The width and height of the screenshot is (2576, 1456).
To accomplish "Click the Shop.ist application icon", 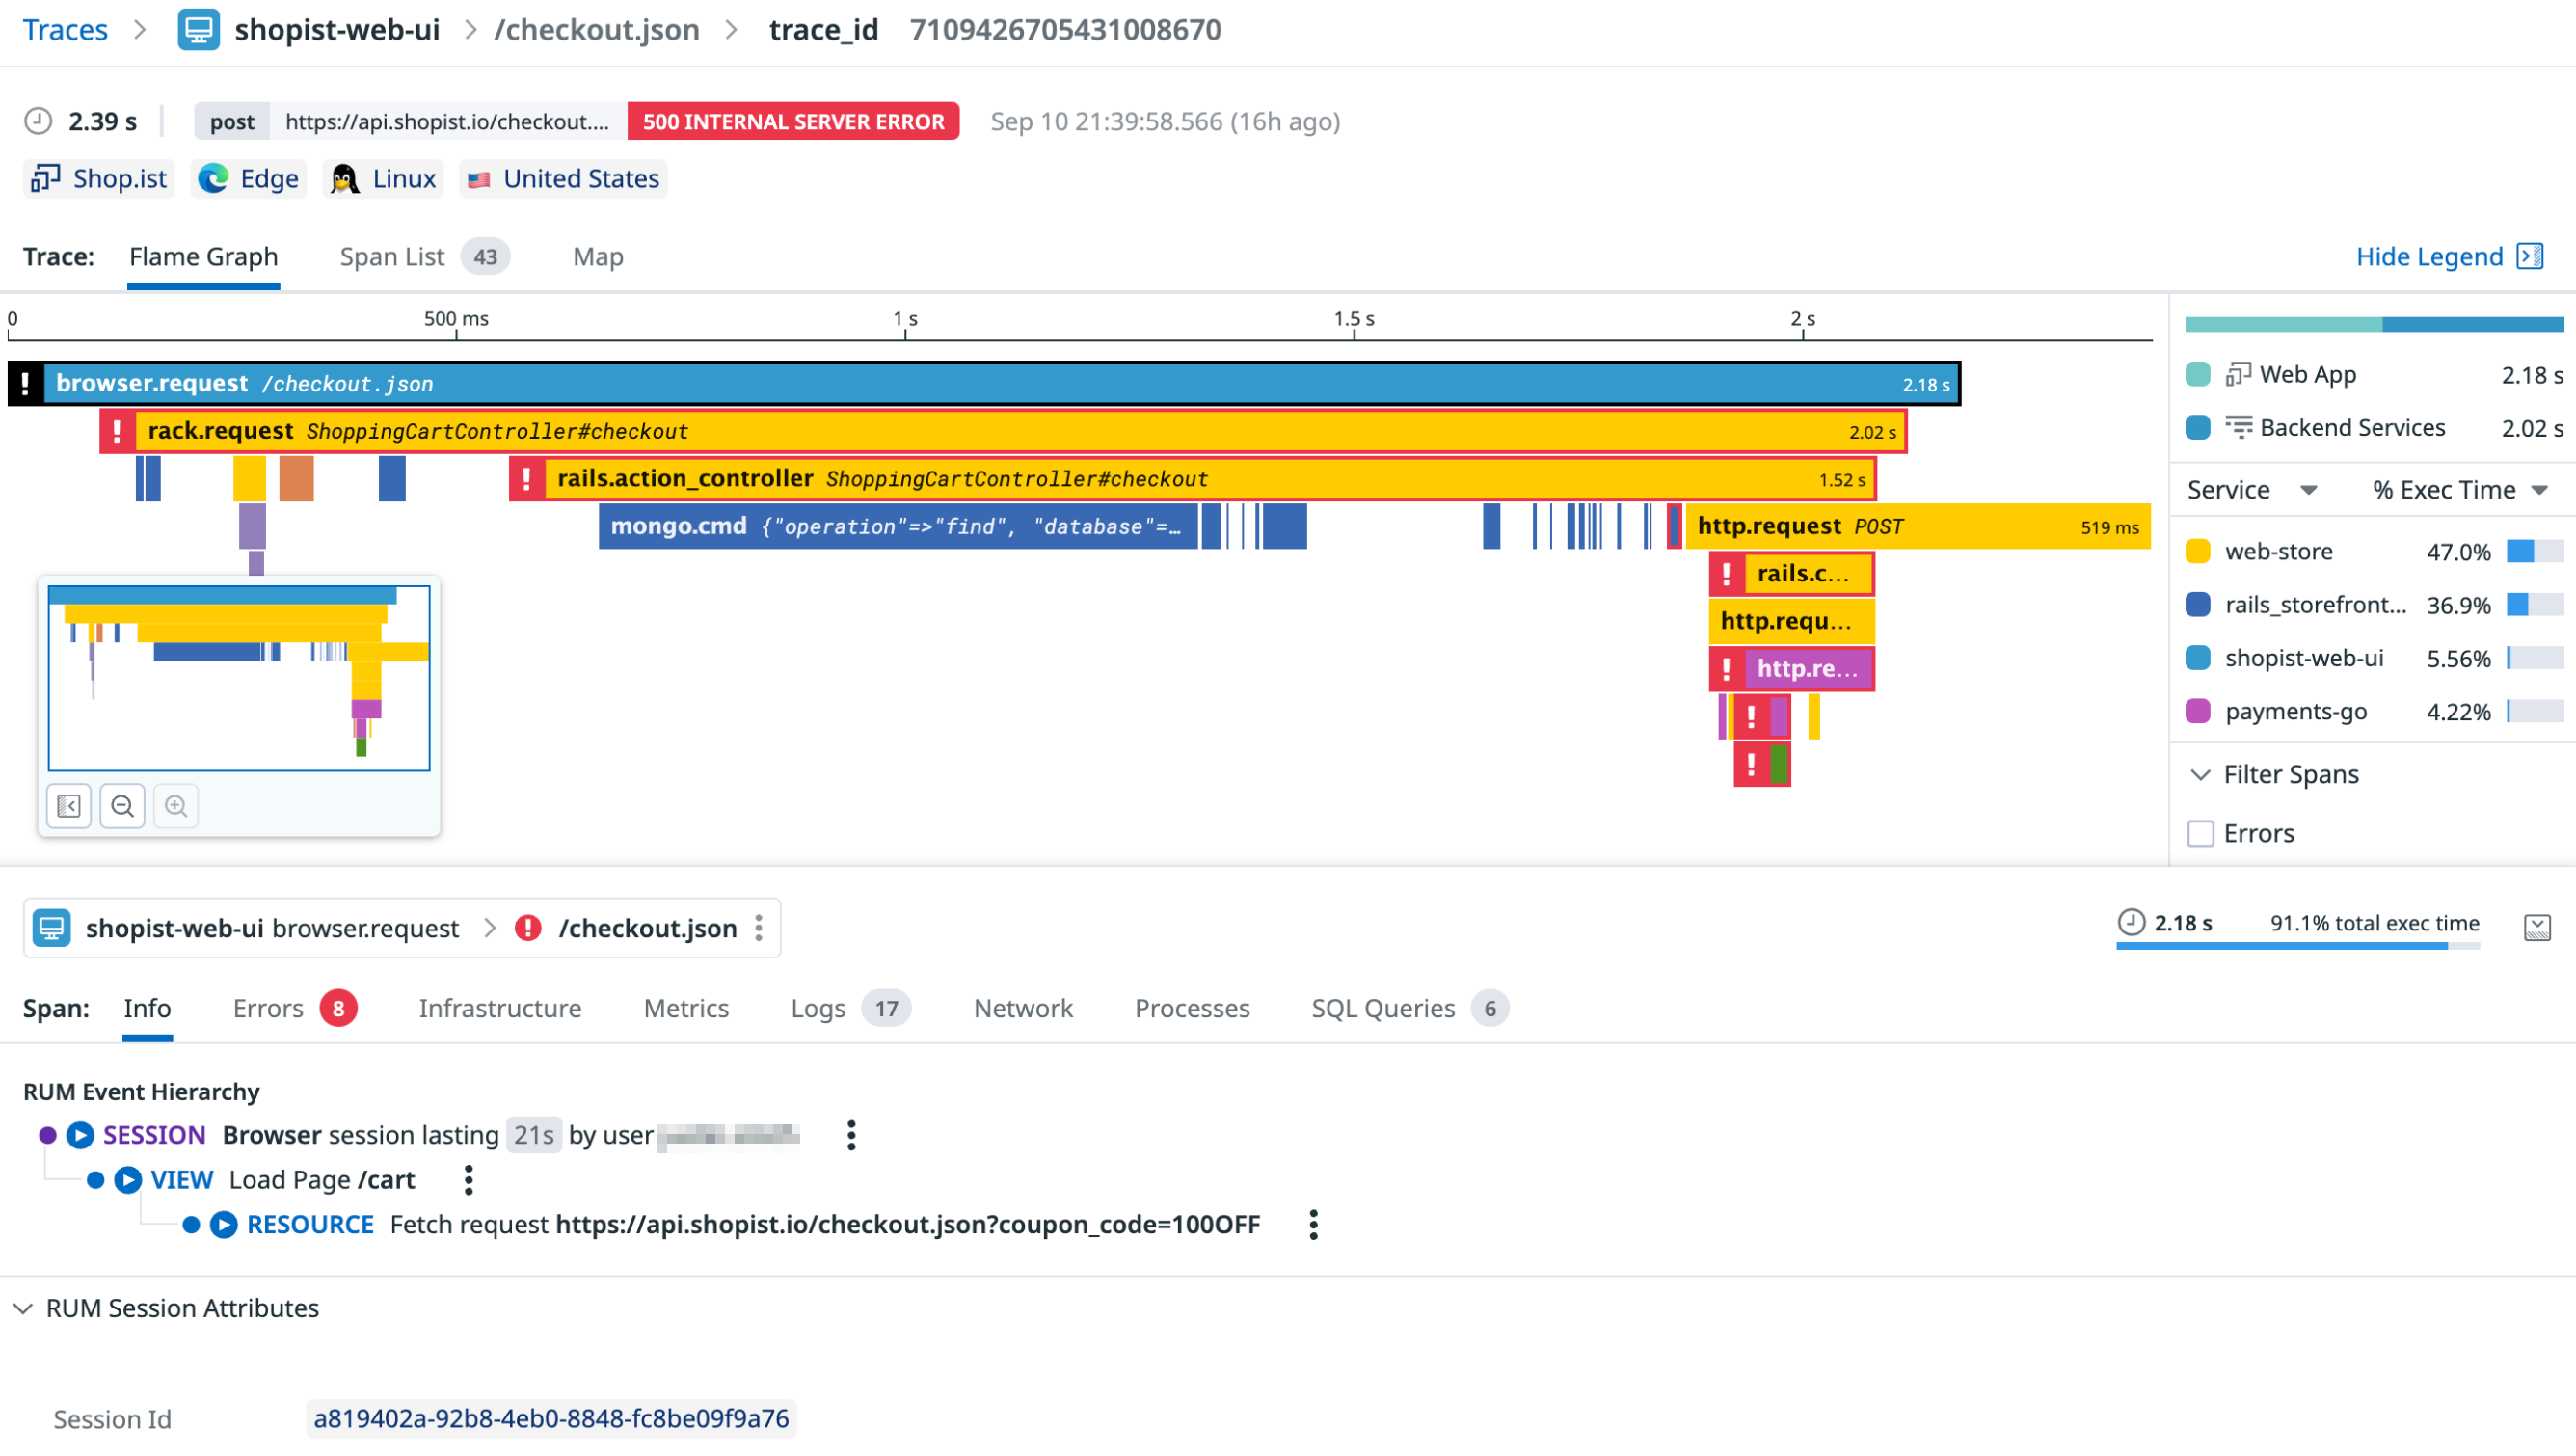I will (45, 178).
